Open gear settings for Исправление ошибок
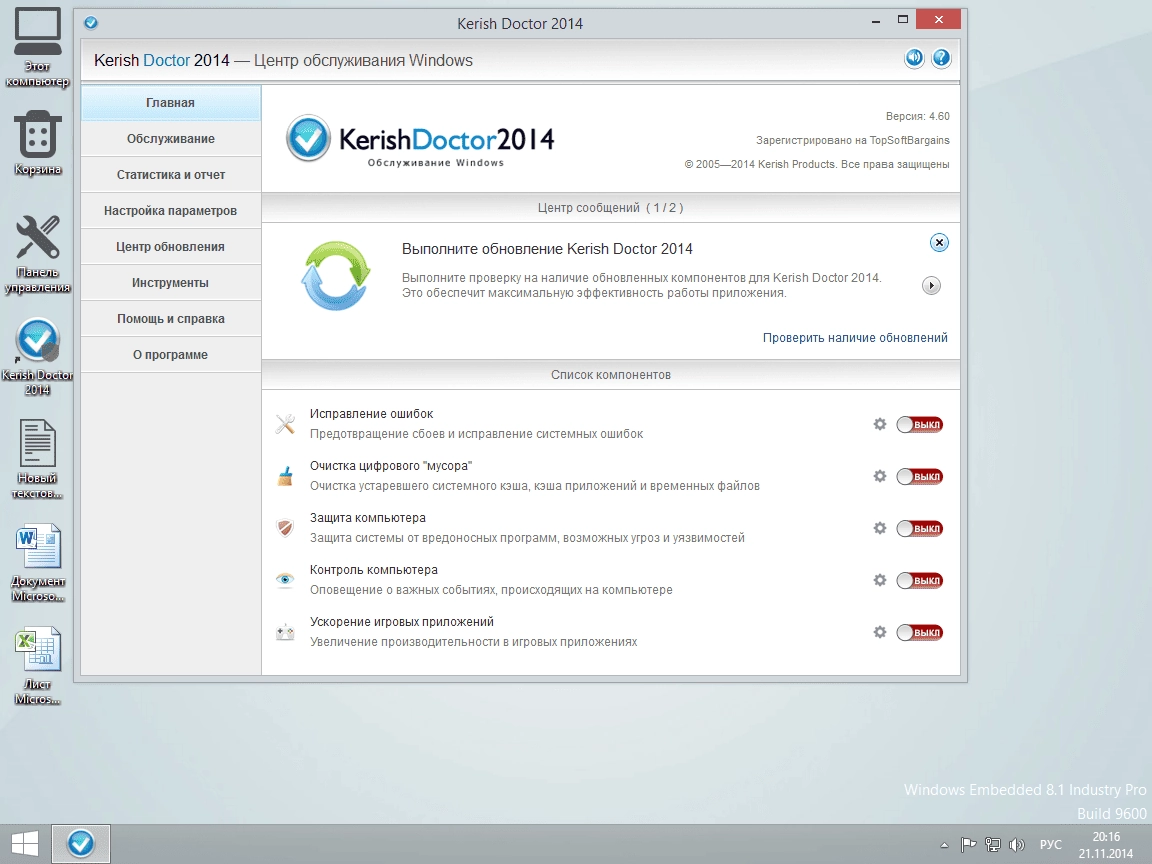The image size is (1152, 864). [x=879, y=424]
